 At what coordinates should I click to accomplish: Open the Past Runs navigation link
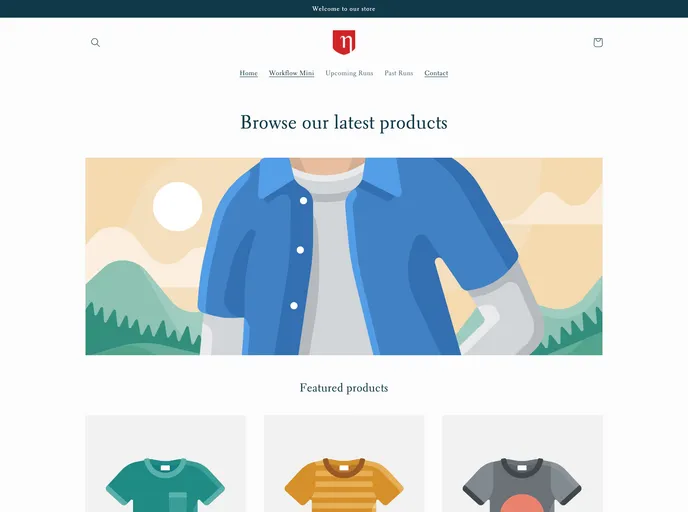399,73
